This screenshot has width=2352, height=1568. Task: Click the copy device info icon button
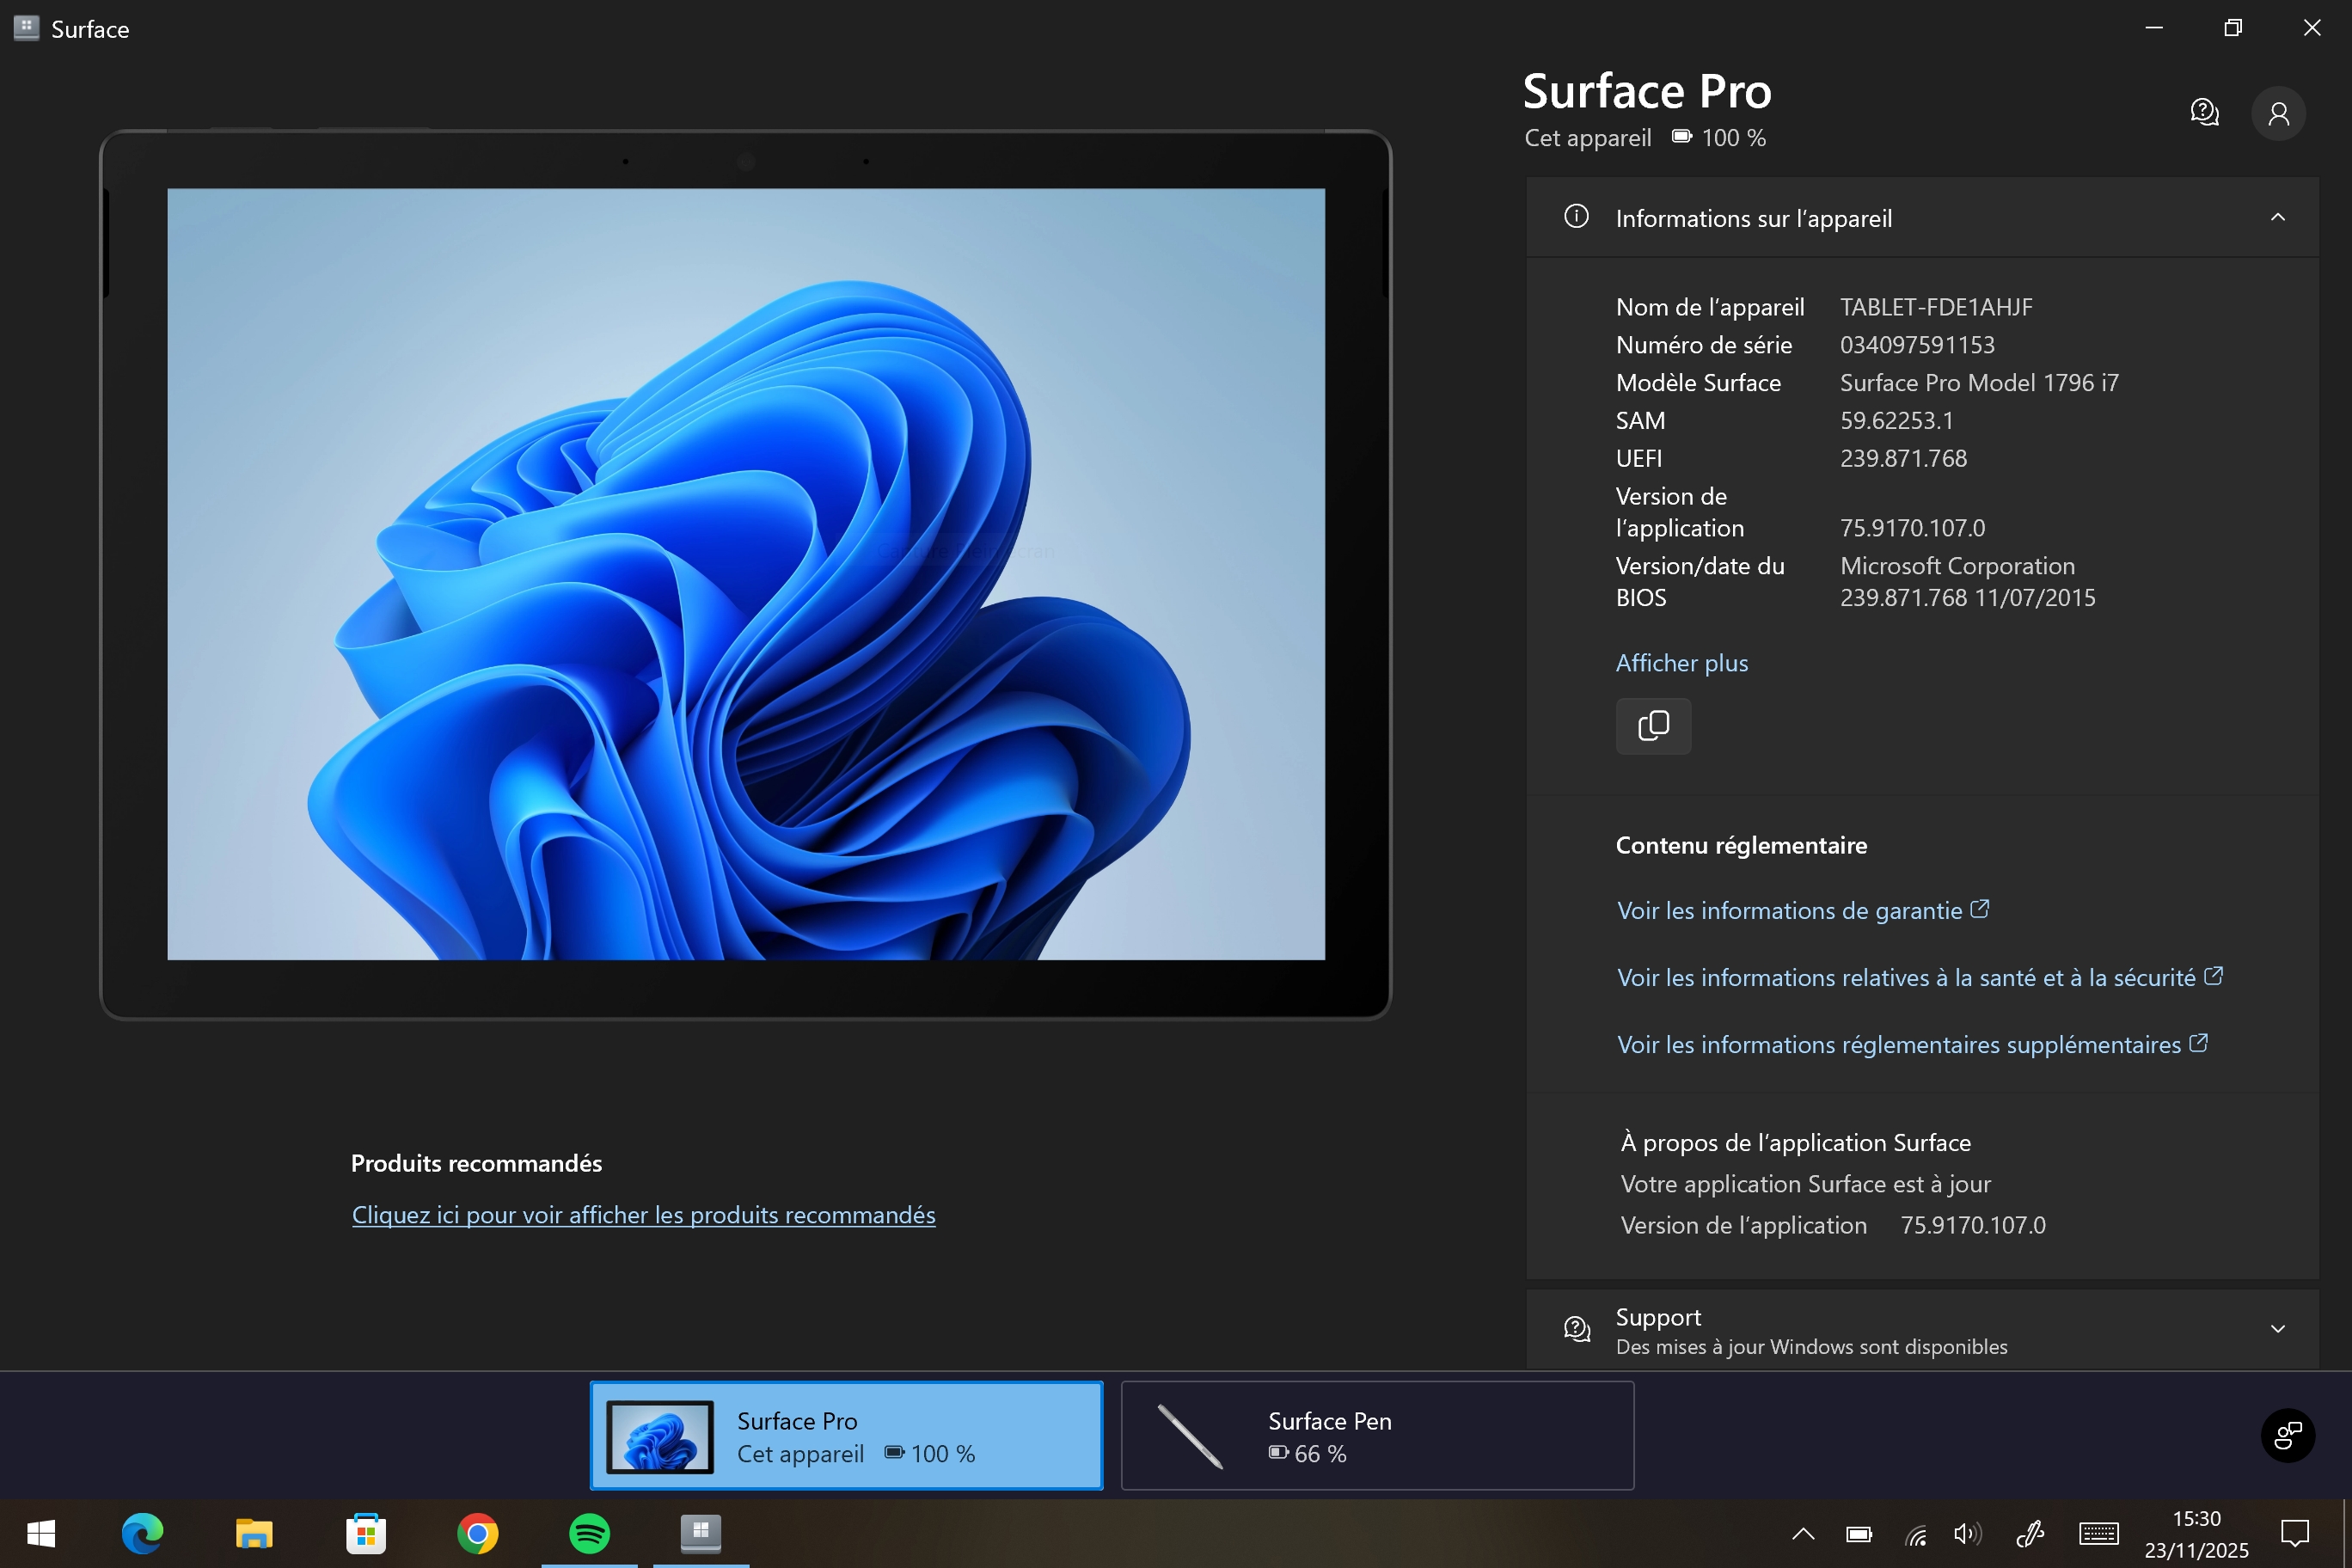click(1653, 726)
